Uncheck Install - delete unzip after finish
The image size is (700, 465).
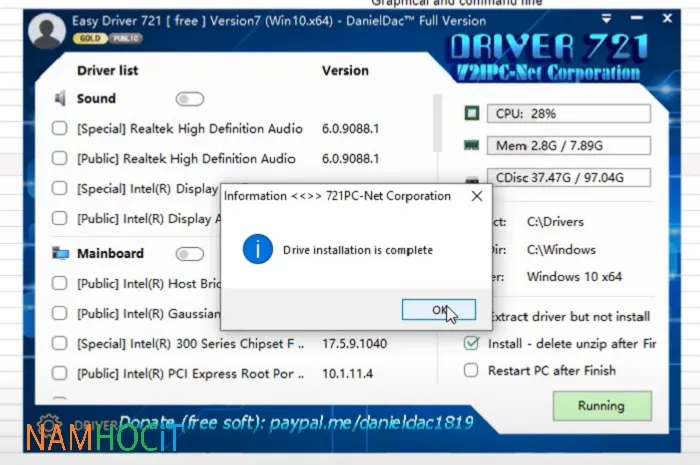[x=472, y=343]
